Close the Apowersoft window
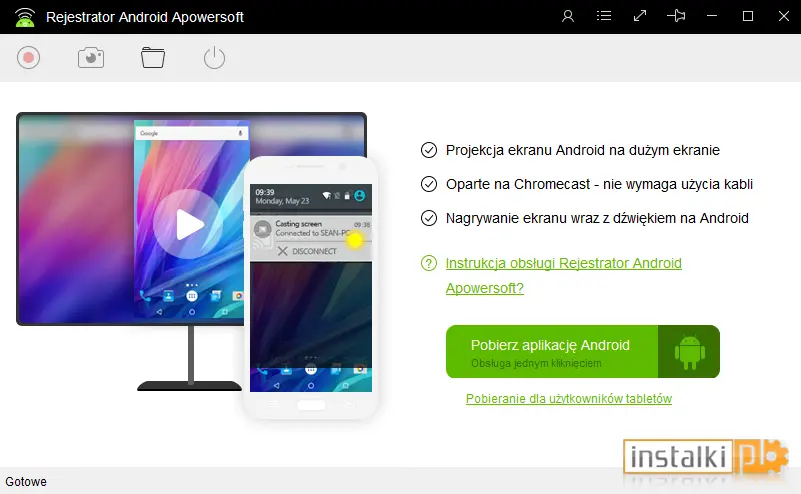801x494 pixels. pos(784,16)
